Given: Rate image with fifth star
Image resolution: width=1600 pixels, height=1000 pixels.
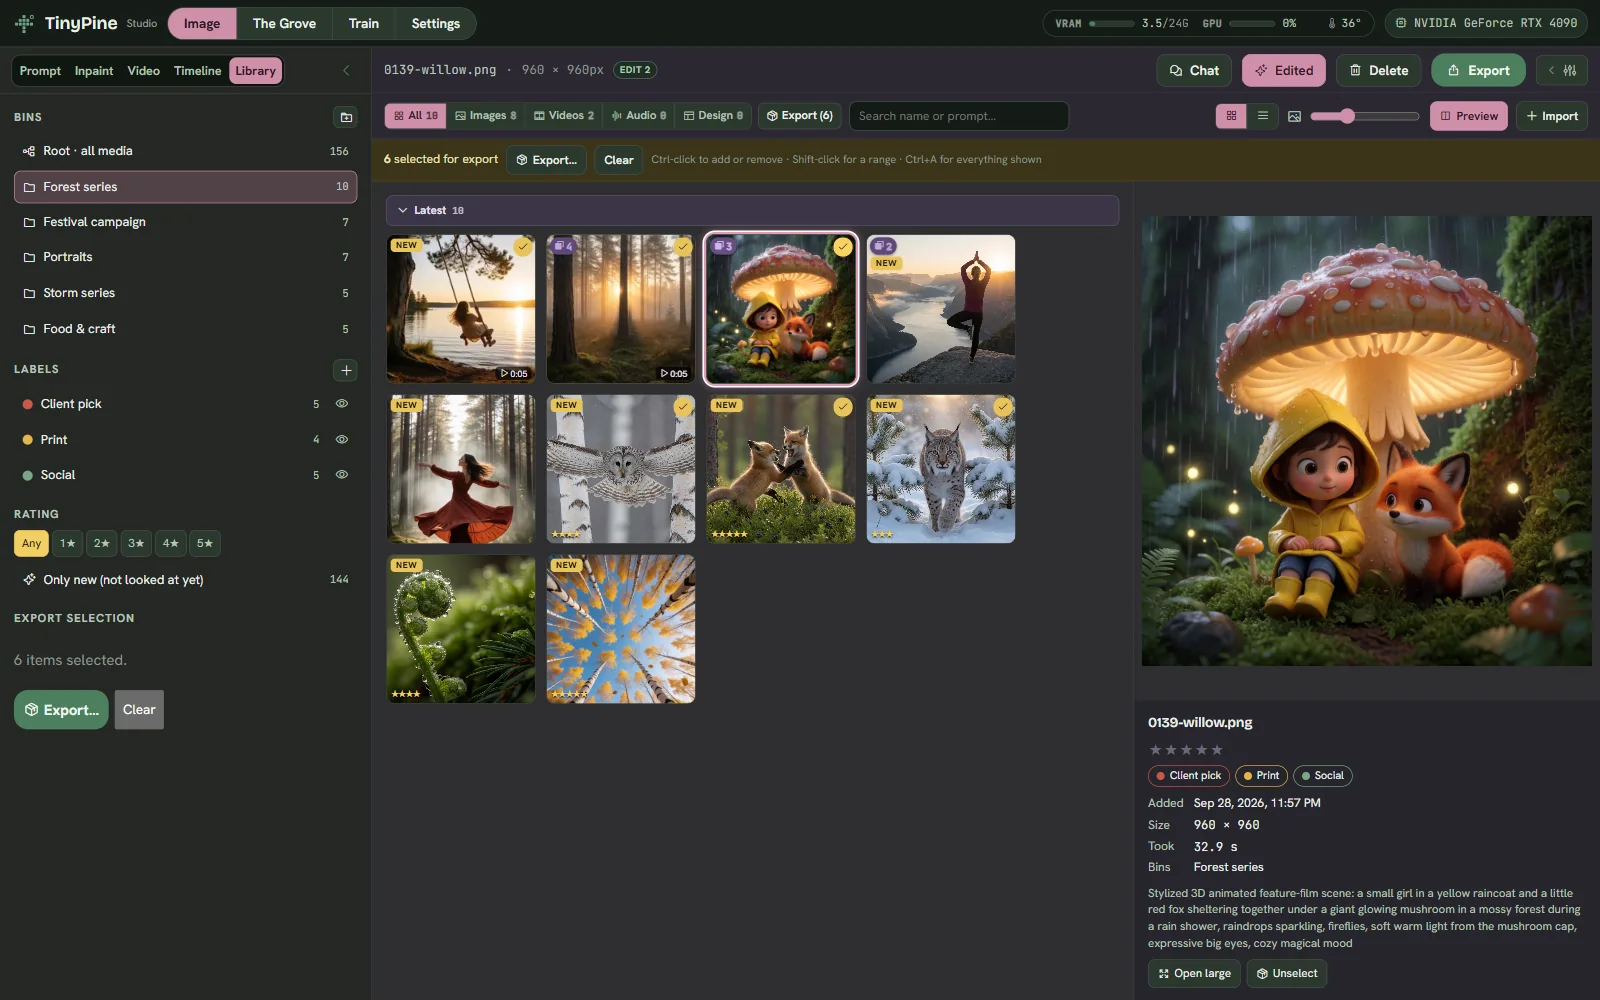Looking at the screenshot, I should click(x=1217, y=750).
